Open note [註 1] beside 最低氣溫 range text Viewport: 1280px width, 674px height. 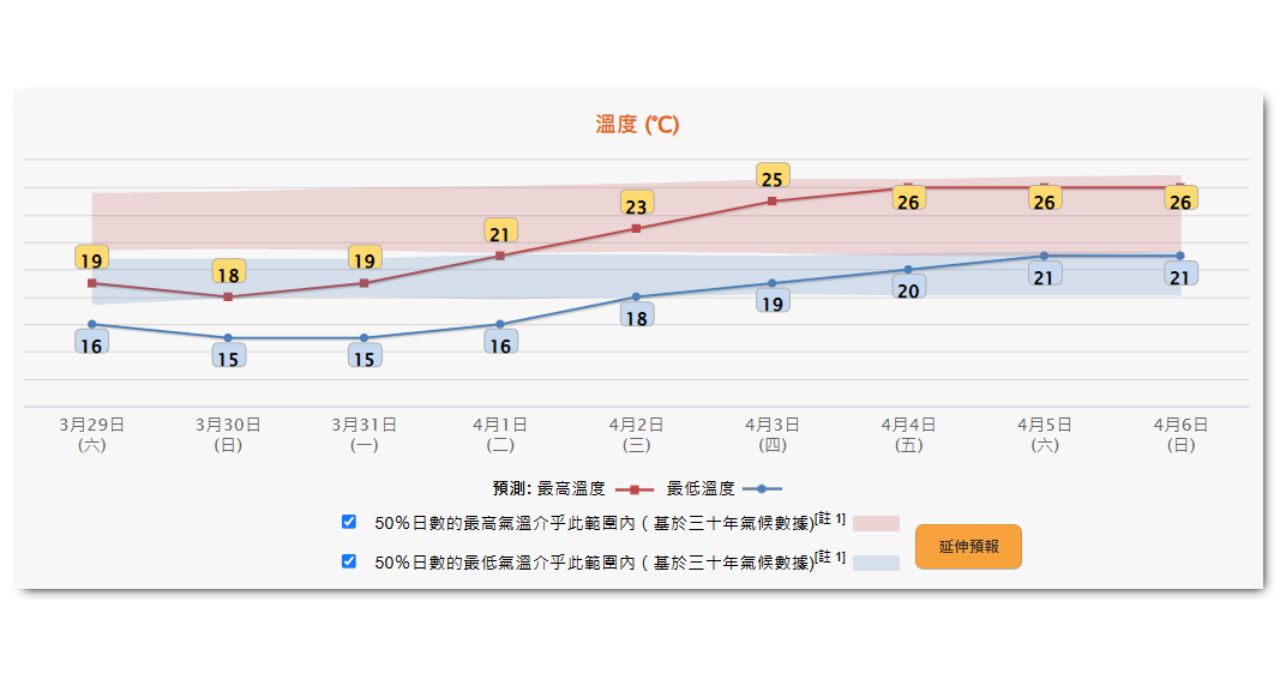[x=830, y=558]
